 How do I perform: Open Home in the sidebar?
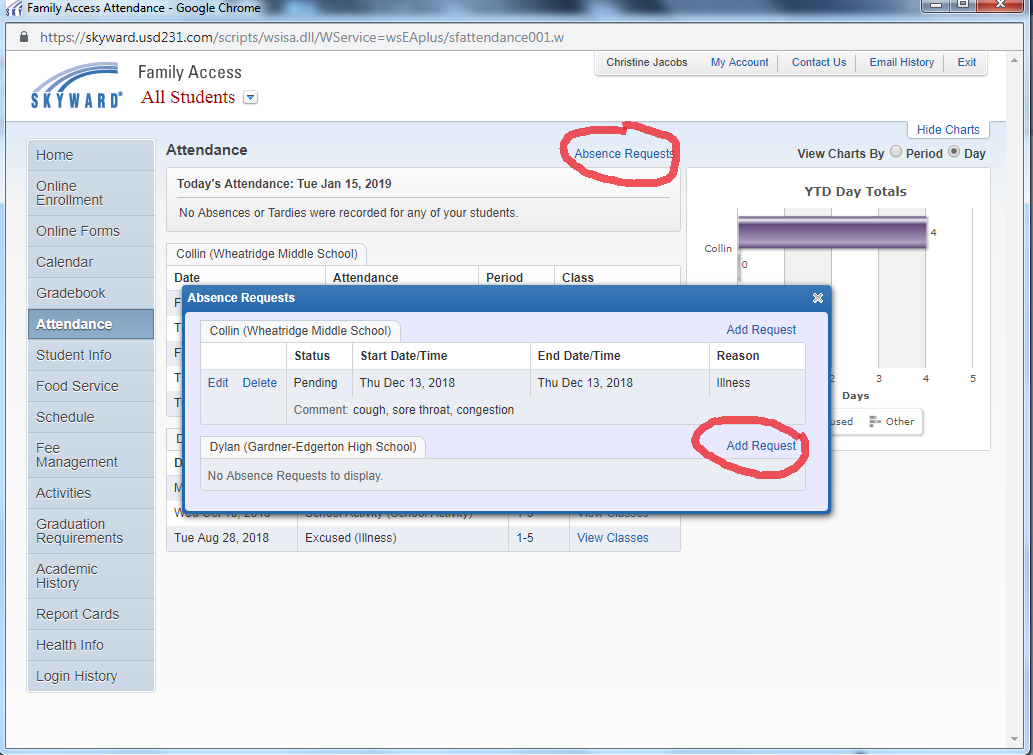click(x=91, y=155)
